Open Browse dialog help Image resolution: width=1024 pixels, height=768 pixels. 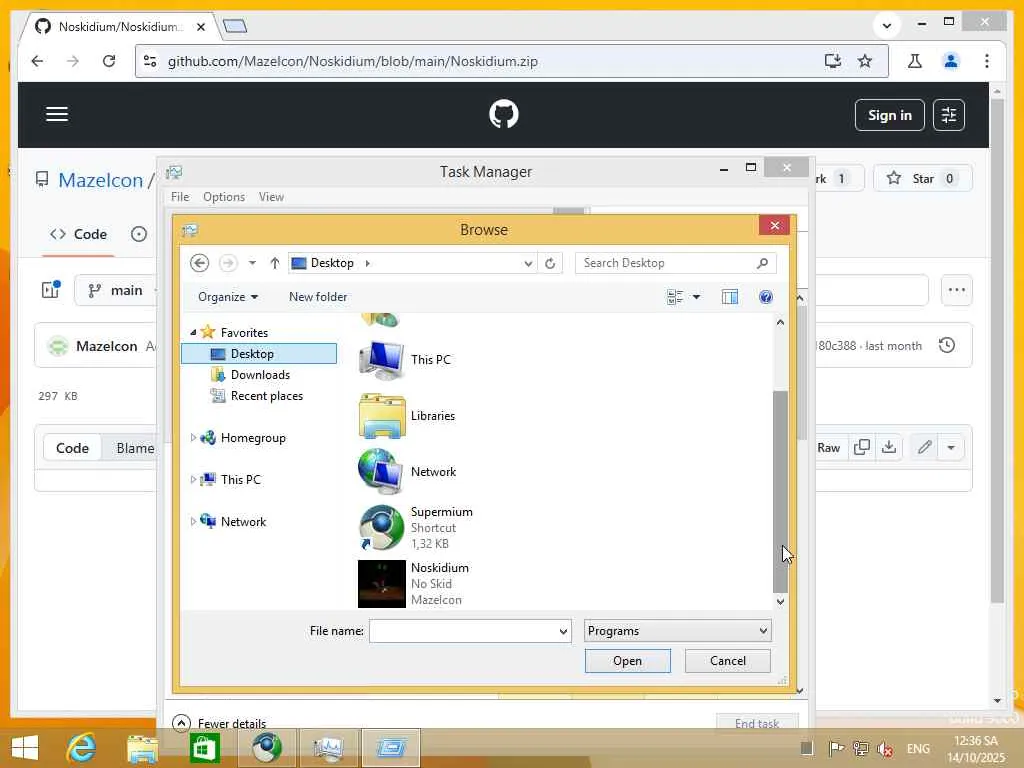pos(765,297)
